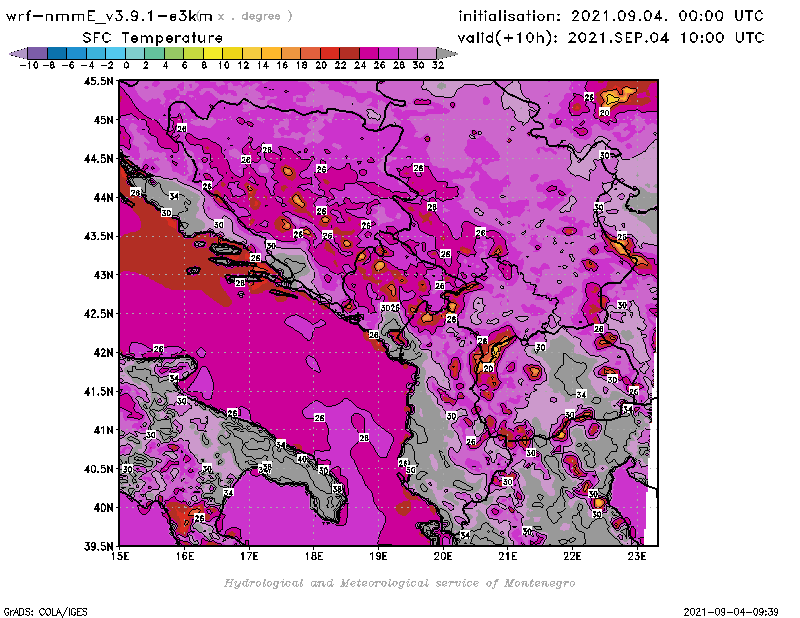
Task: Click the 32 legend tick label
Action: [438, 65]
